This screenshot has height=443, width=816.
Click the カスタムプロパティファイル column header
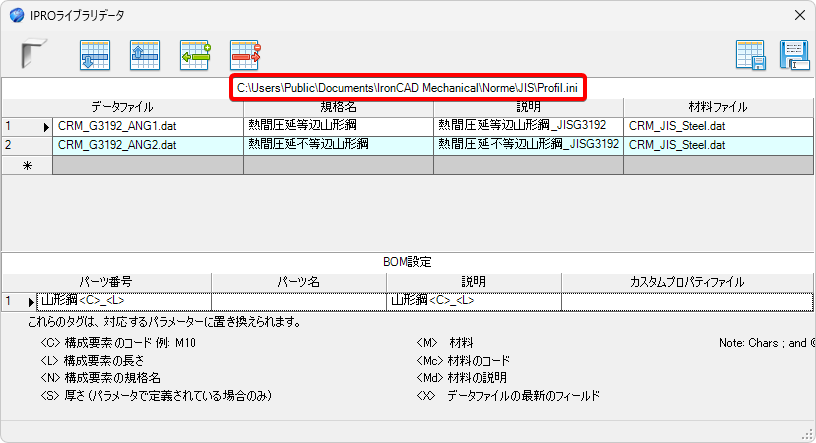tap(687, 282)
